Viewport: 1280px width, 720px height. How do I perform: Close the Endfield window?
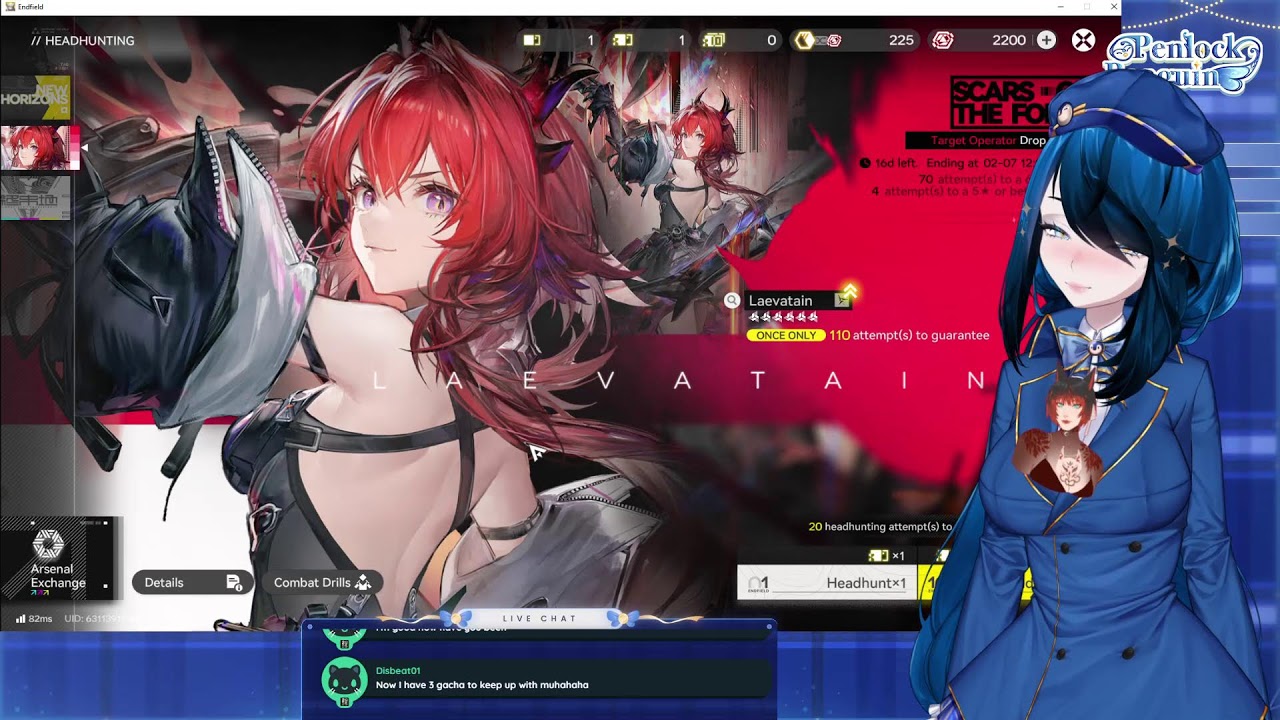click(x=1114, y=7)
